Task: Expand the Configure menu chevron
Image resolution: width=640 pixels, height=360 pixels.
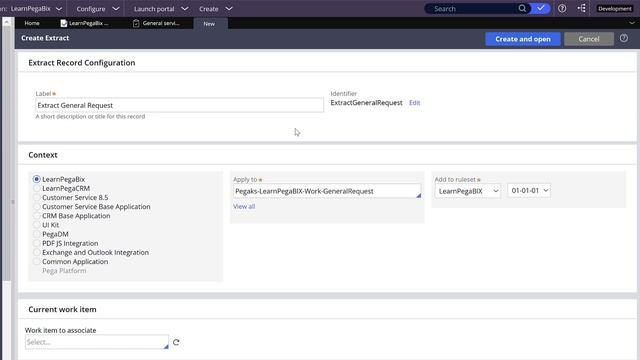Action: pyautogui.click(x=116, y=9)
